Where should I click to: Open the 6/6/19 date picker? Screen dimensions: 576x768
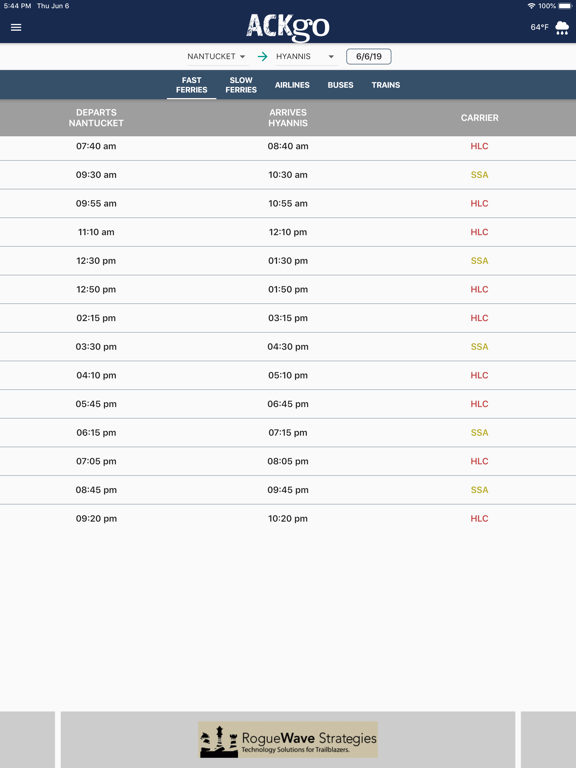pyautogui.click(x=368, y=56)
